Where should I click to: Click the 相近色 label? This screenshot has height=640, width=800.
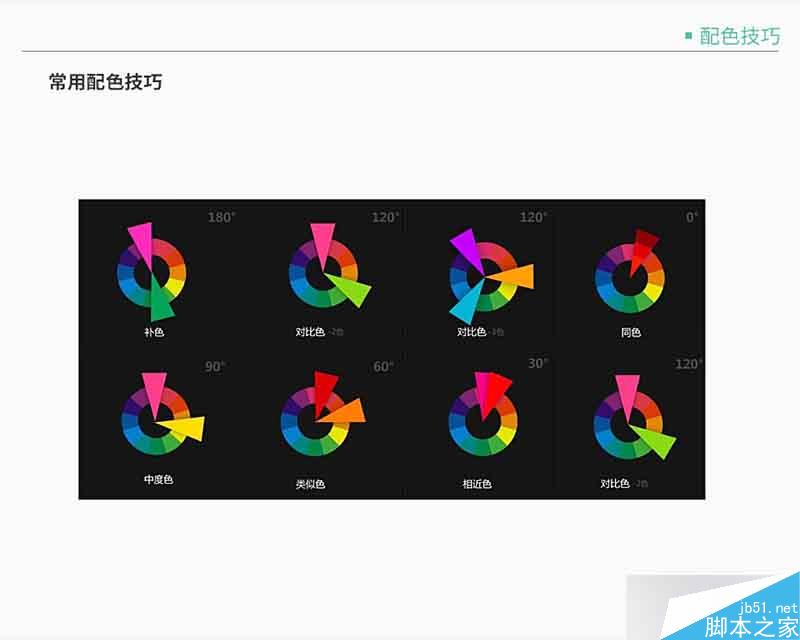tap(477, 483)
